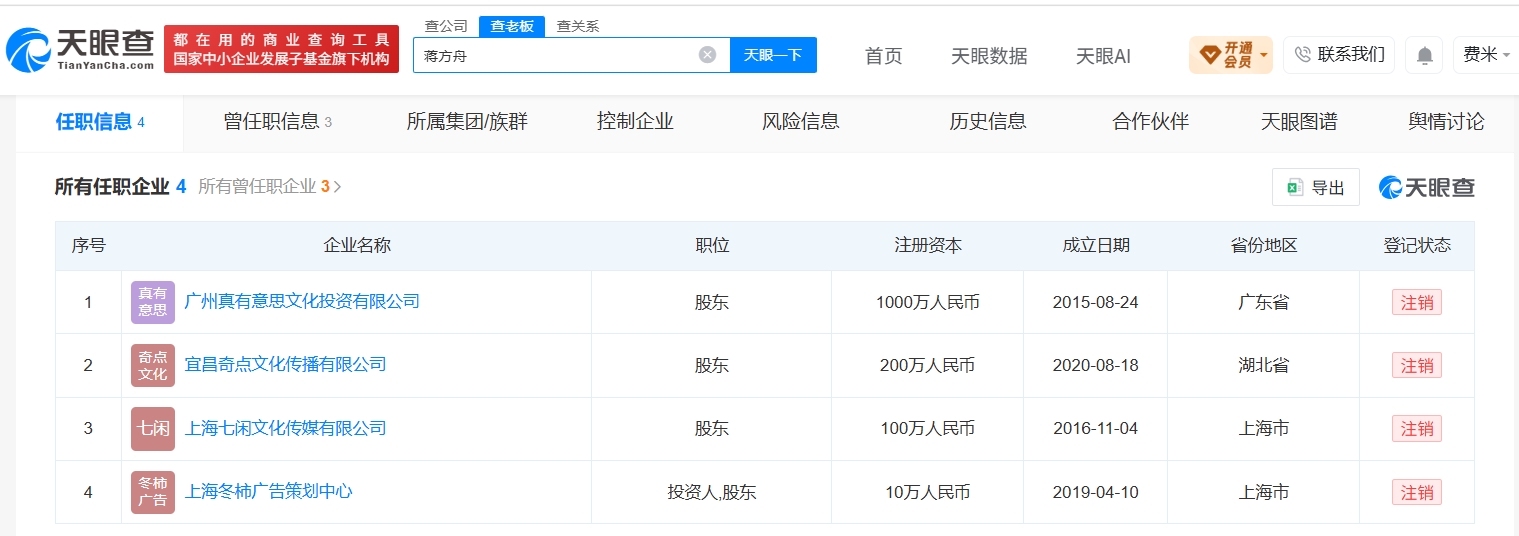The height and width of the screenshot is (536, 1519).
Task: Open the 合作伙伴 tab
Action: (1151, 122)
